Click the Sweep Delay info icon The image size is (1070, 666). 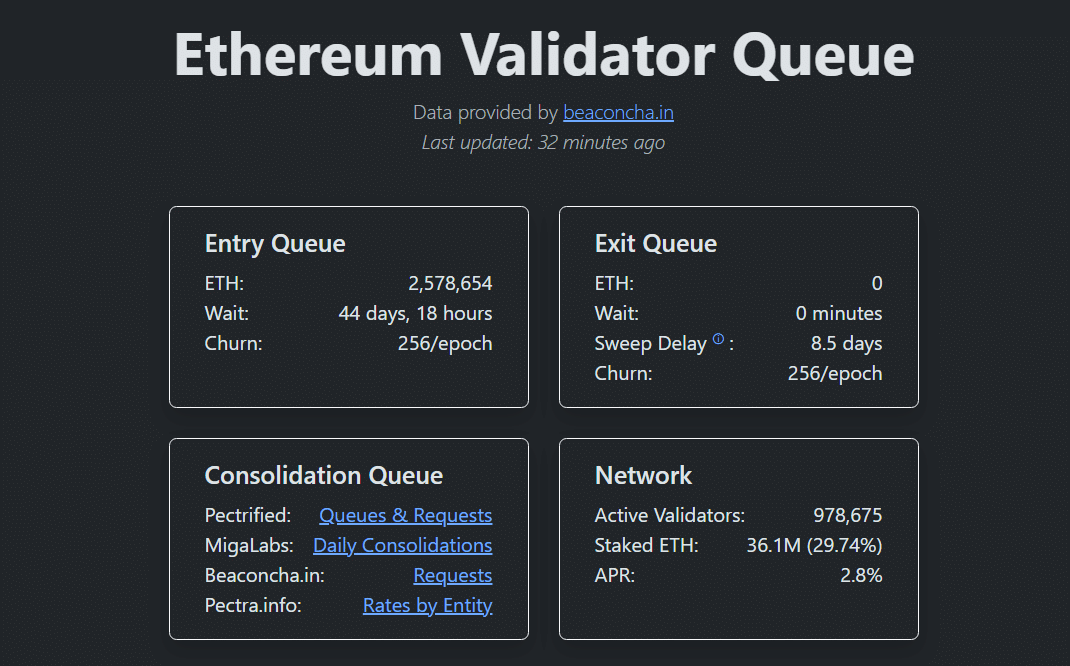(x=718, y=340)
